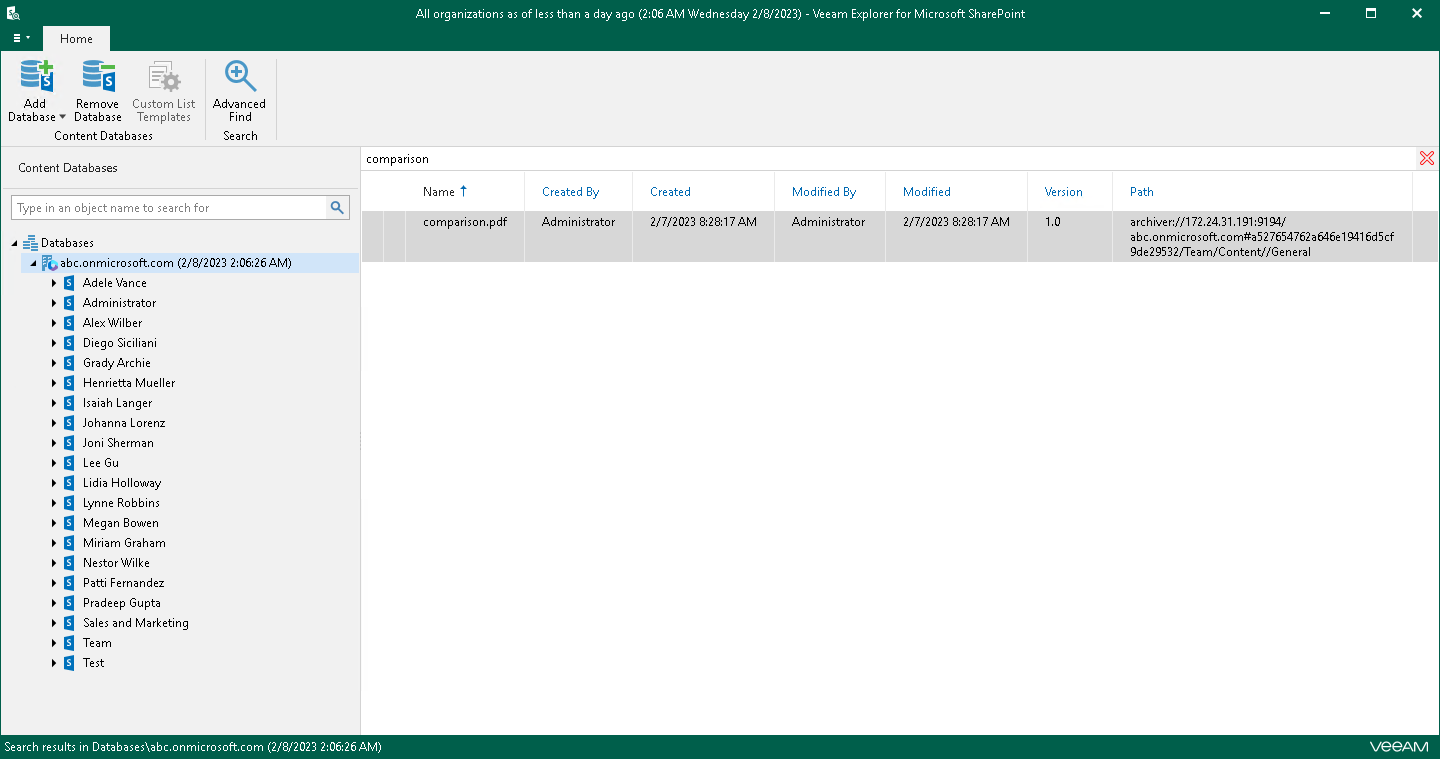Select the Team site in tree
The image size is (1440, 759).
[x=97, y=643]
